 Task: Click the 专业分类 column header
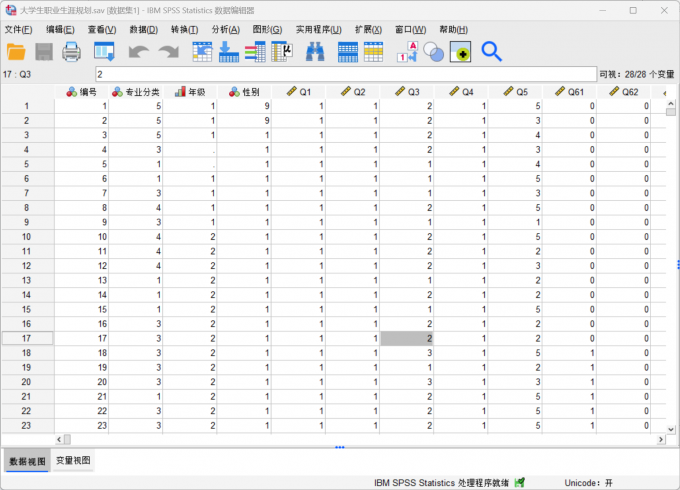[x=136, y=92]
